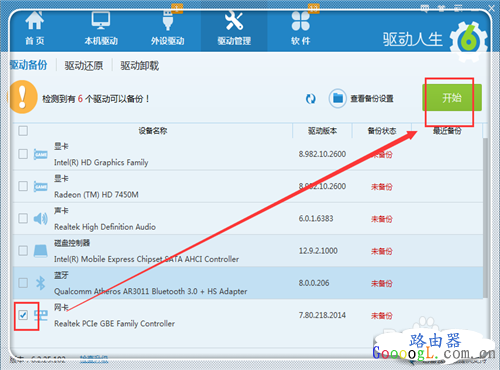
Task: Click the Bluetooth adapter icon
Action: [x=41, y=283]
